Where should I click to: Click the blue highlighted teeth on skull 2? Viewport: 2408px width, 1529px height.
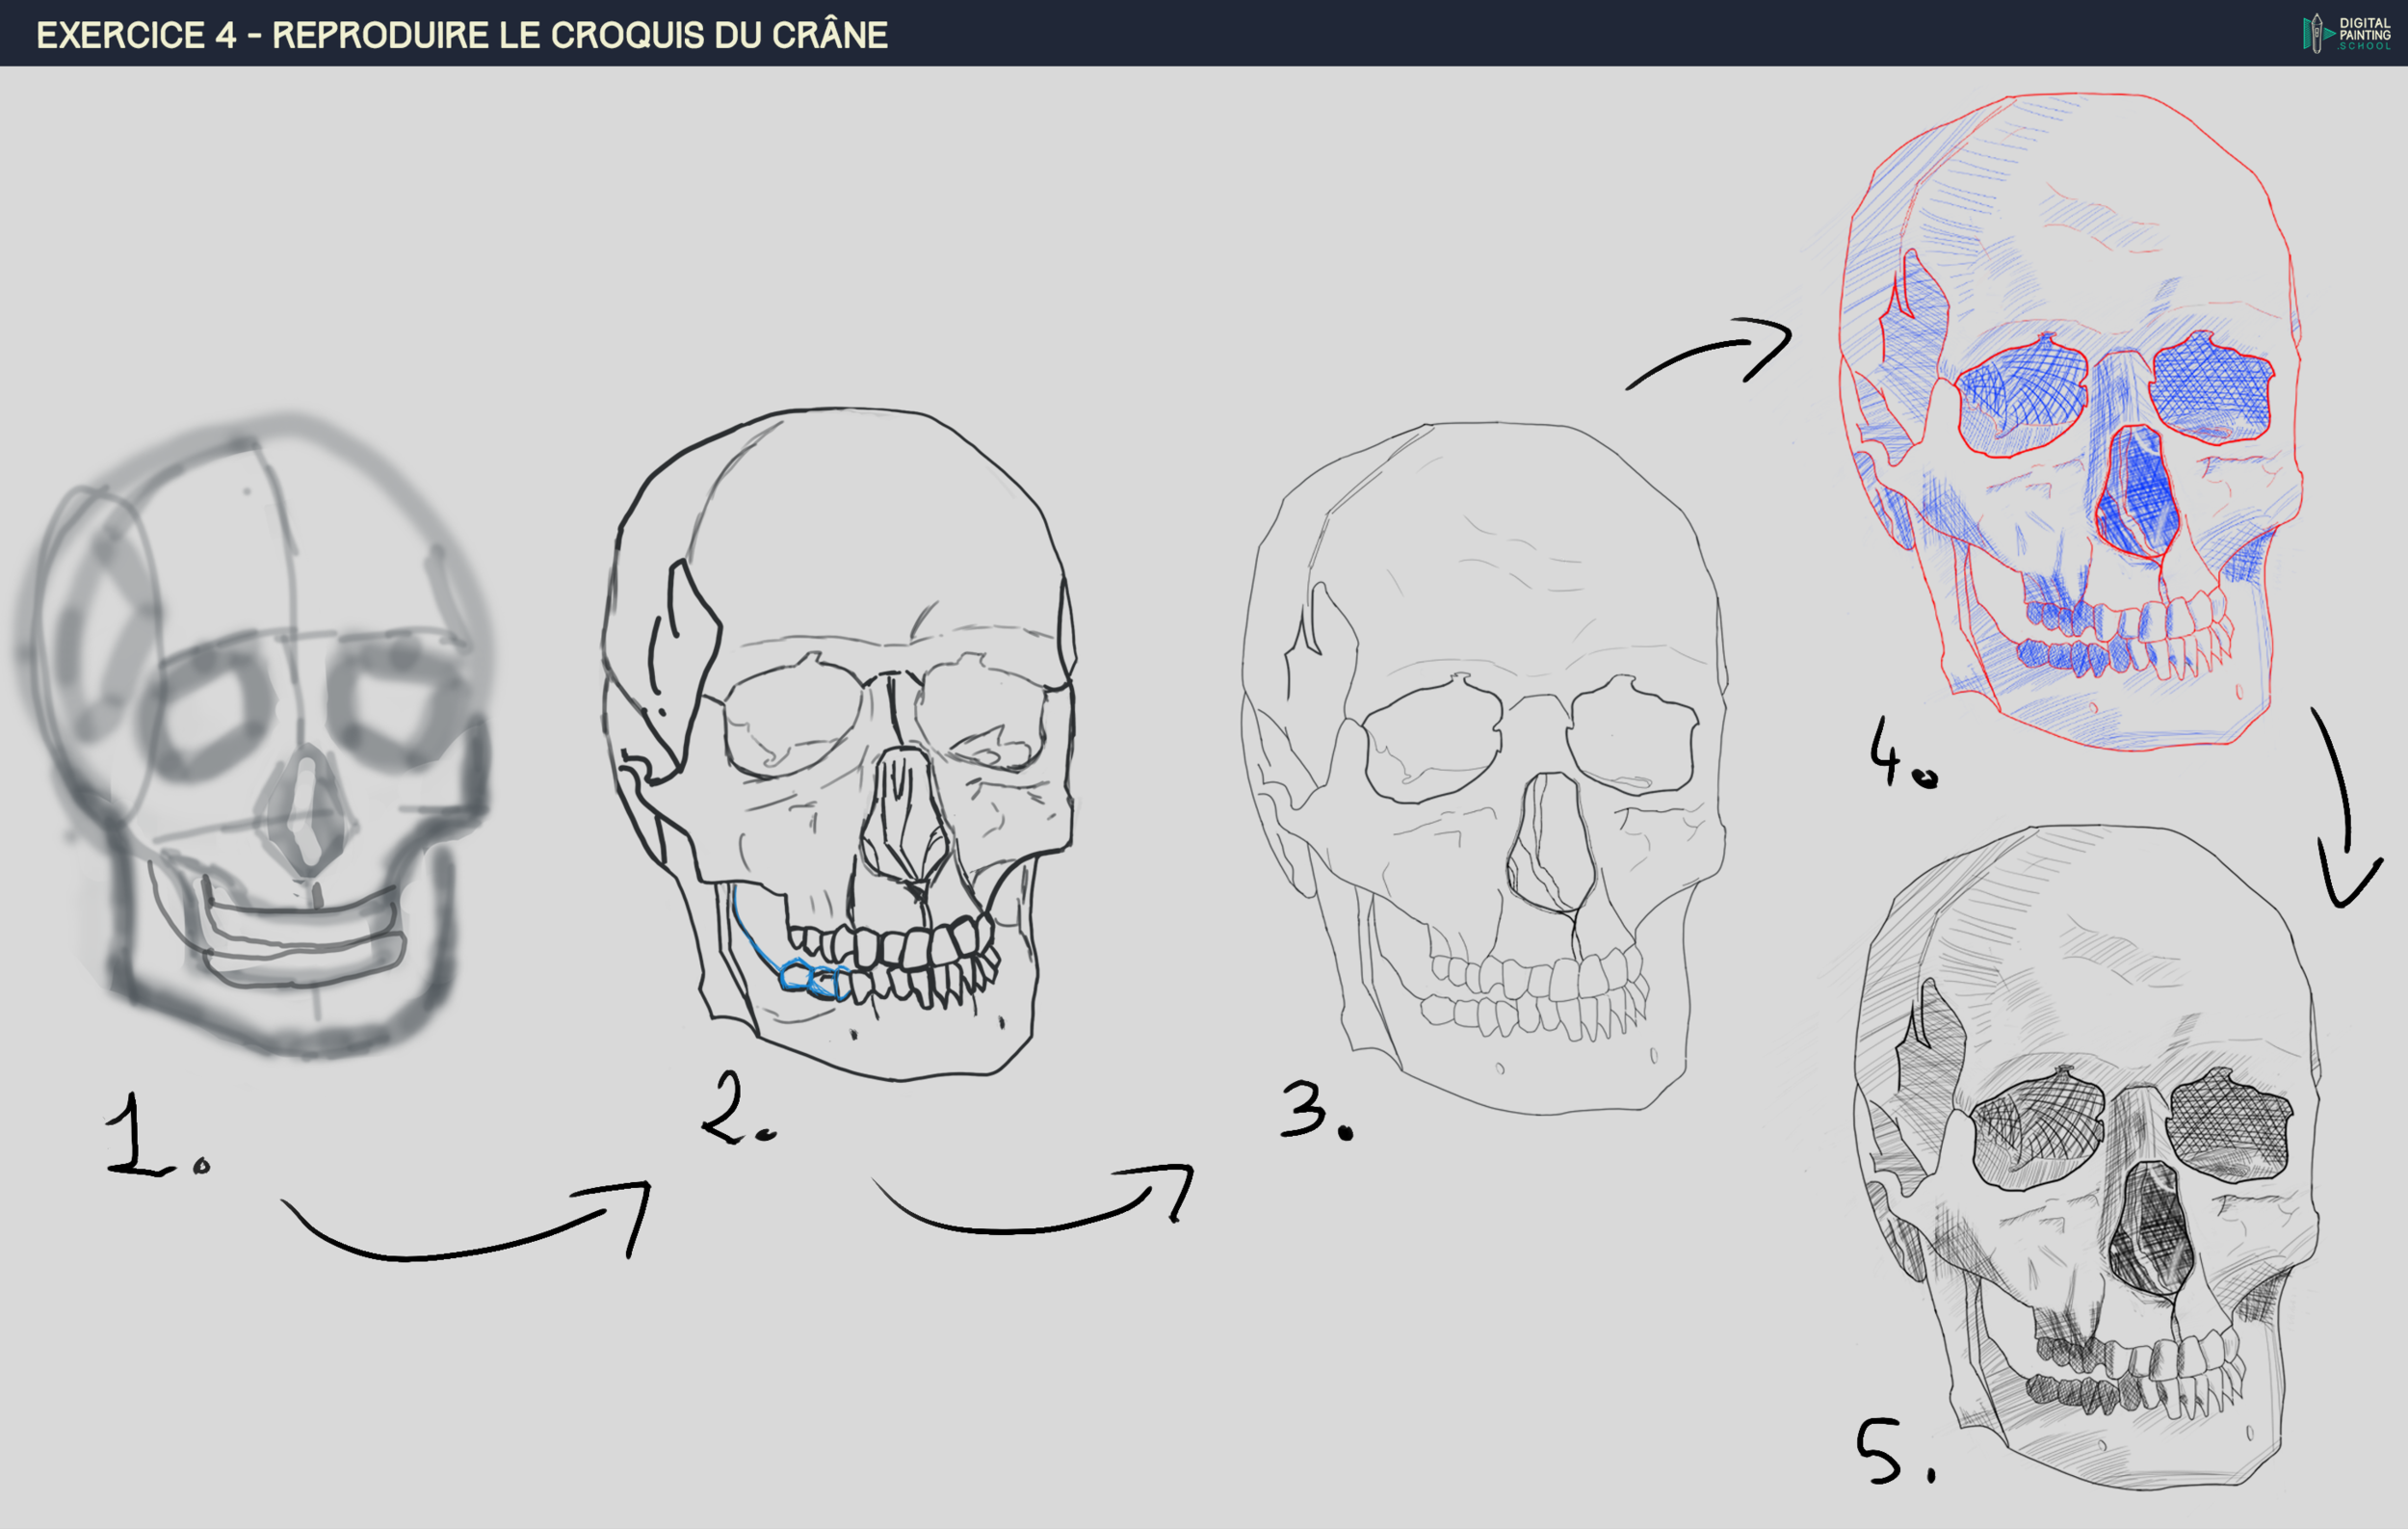(x=812, y=978)
